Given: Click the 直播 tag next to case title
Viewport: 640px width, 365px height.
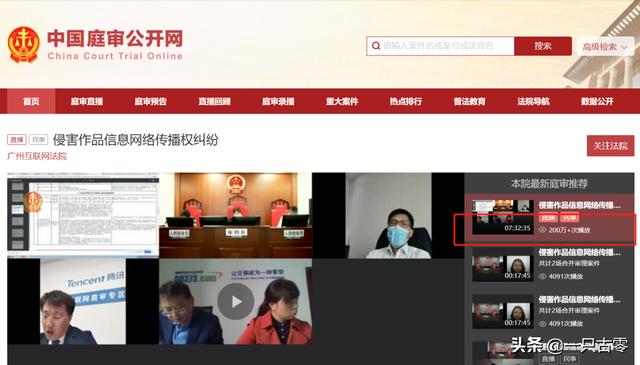Looking at the screenshot, I should pyautogui.click(x=17, y=140).
